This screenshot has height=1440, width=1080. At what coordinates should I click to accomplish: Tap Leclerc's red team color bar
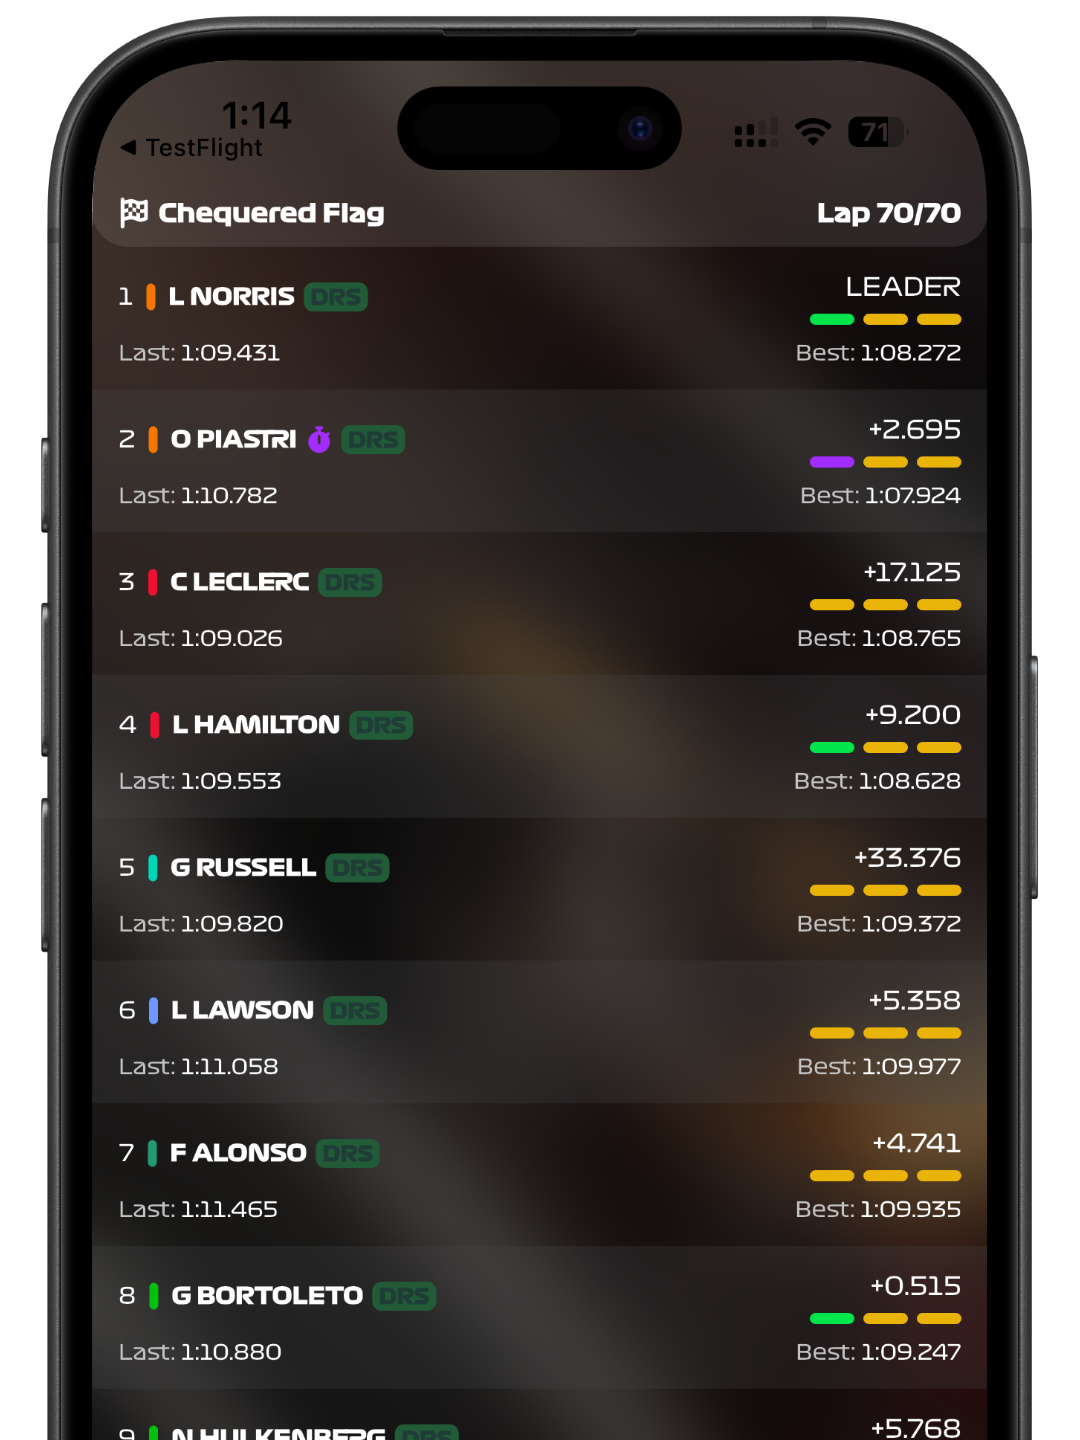153,582
